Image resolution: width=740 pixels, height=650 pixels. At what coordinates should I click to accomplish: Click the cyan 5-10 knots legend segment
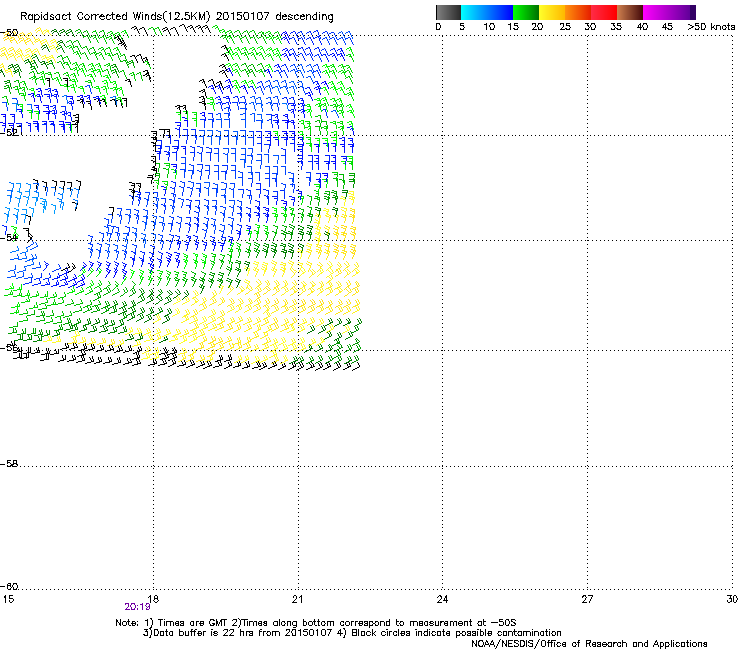474,12
